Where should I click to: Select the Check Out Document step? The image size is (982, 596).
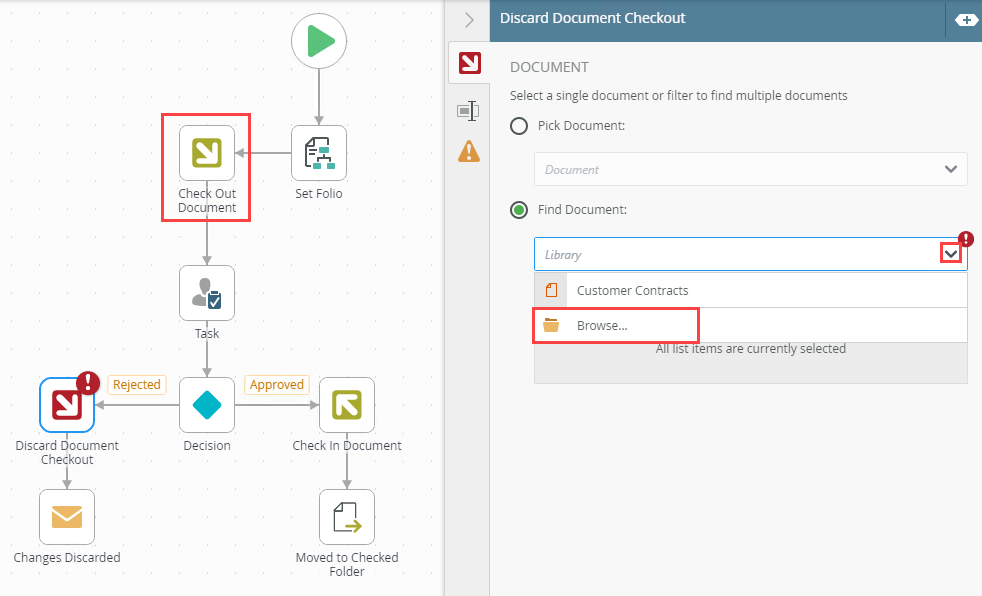207,153
